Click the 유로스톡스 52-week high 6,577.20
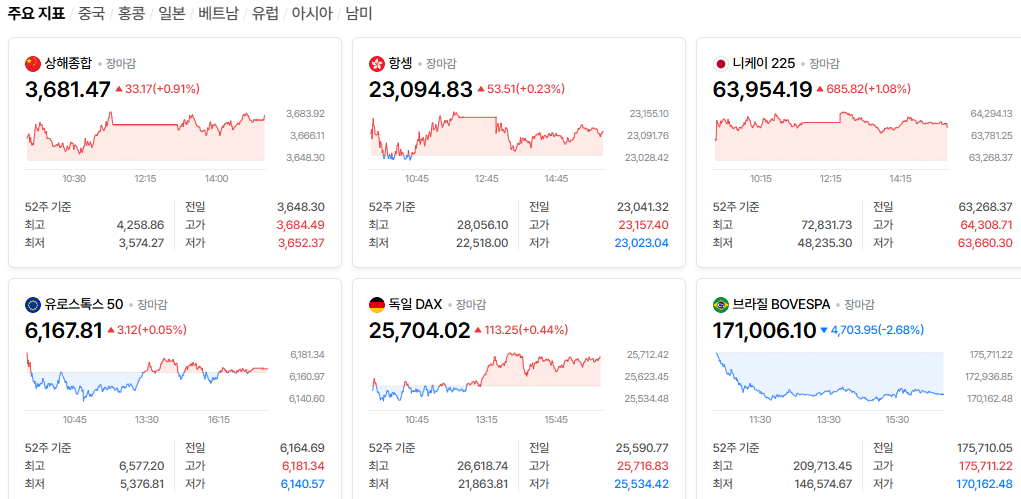Screen dimensions: 1021x499 click(142, 466)
